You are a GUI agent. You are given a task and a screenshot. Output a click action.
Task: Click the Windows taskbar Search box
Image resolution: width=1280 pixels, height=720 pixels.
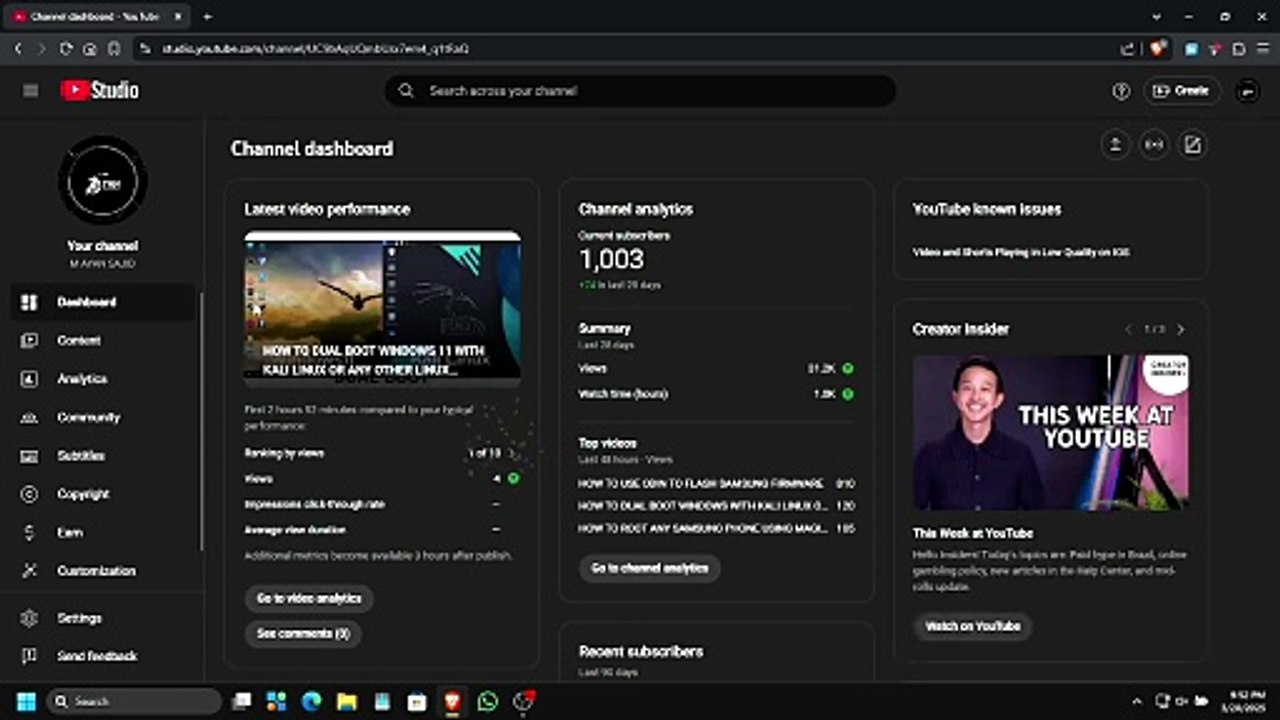click(x=133, y=701)
